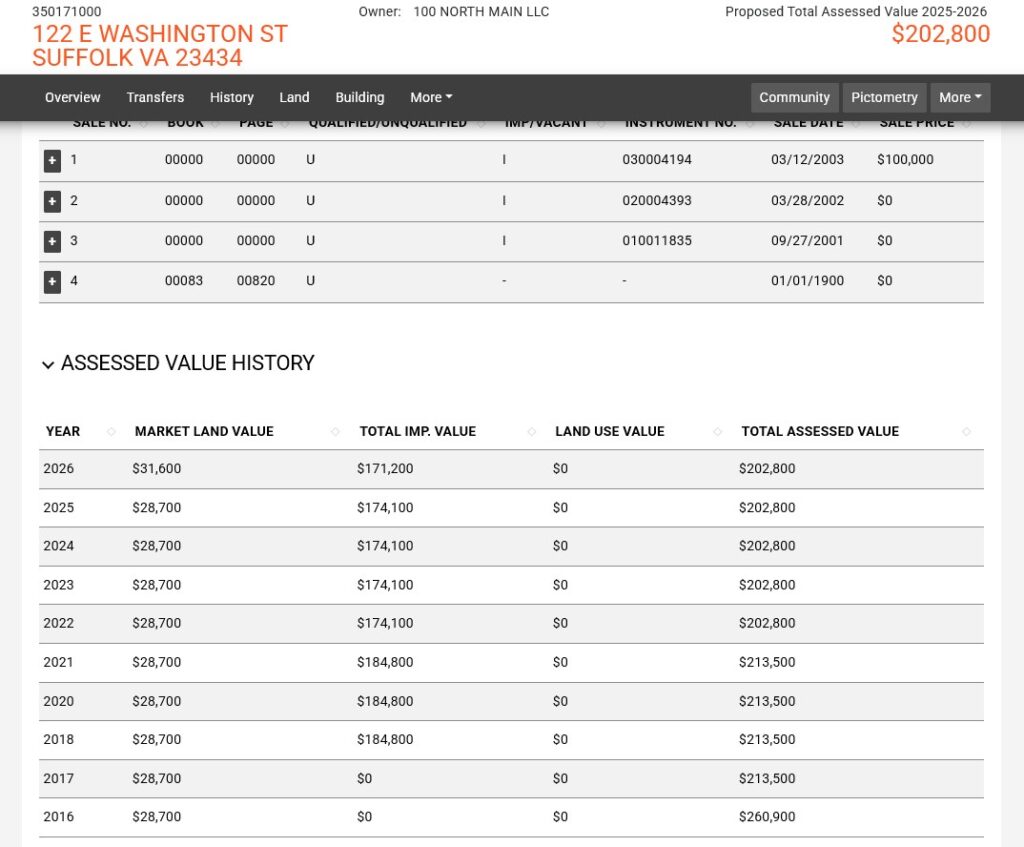The width and height of the screenshot is (1024, 847).
Task: Select the 2025 year cell
Action: click(59, 508)
